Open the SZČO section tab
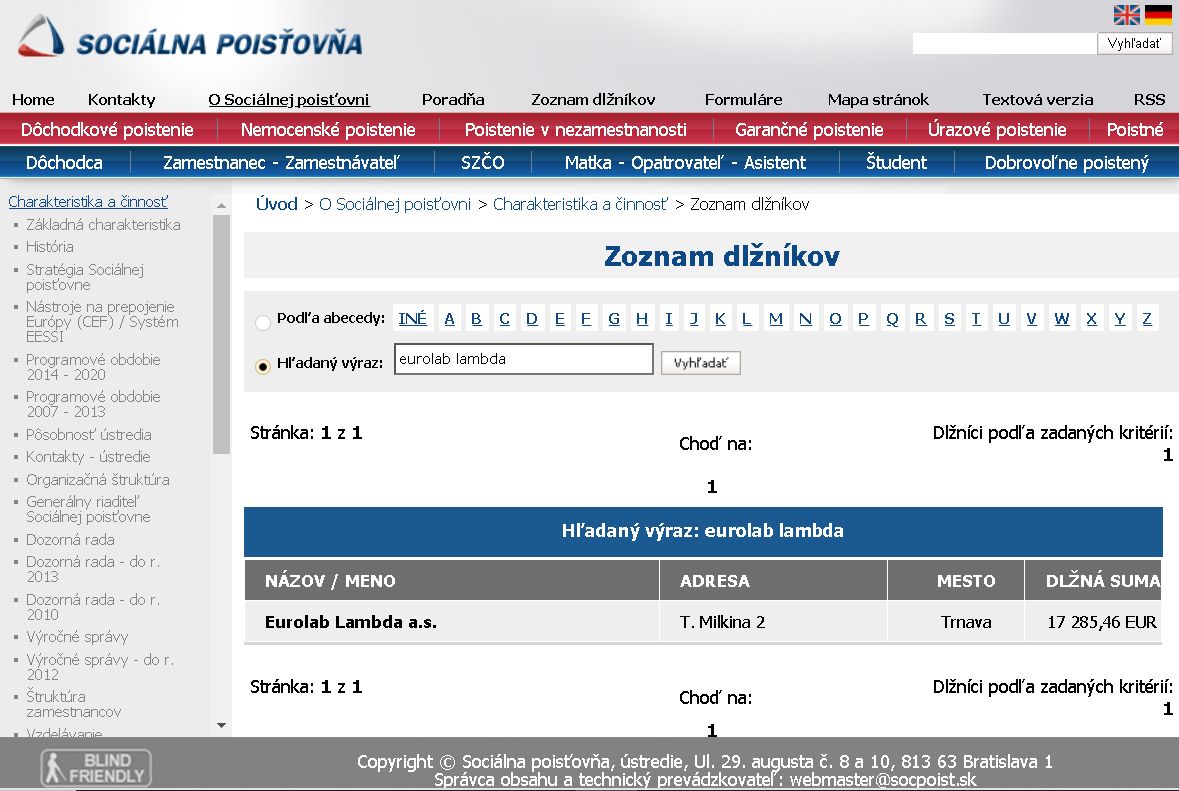This screenshot has height=791, width=1179. tap(483, 162)
